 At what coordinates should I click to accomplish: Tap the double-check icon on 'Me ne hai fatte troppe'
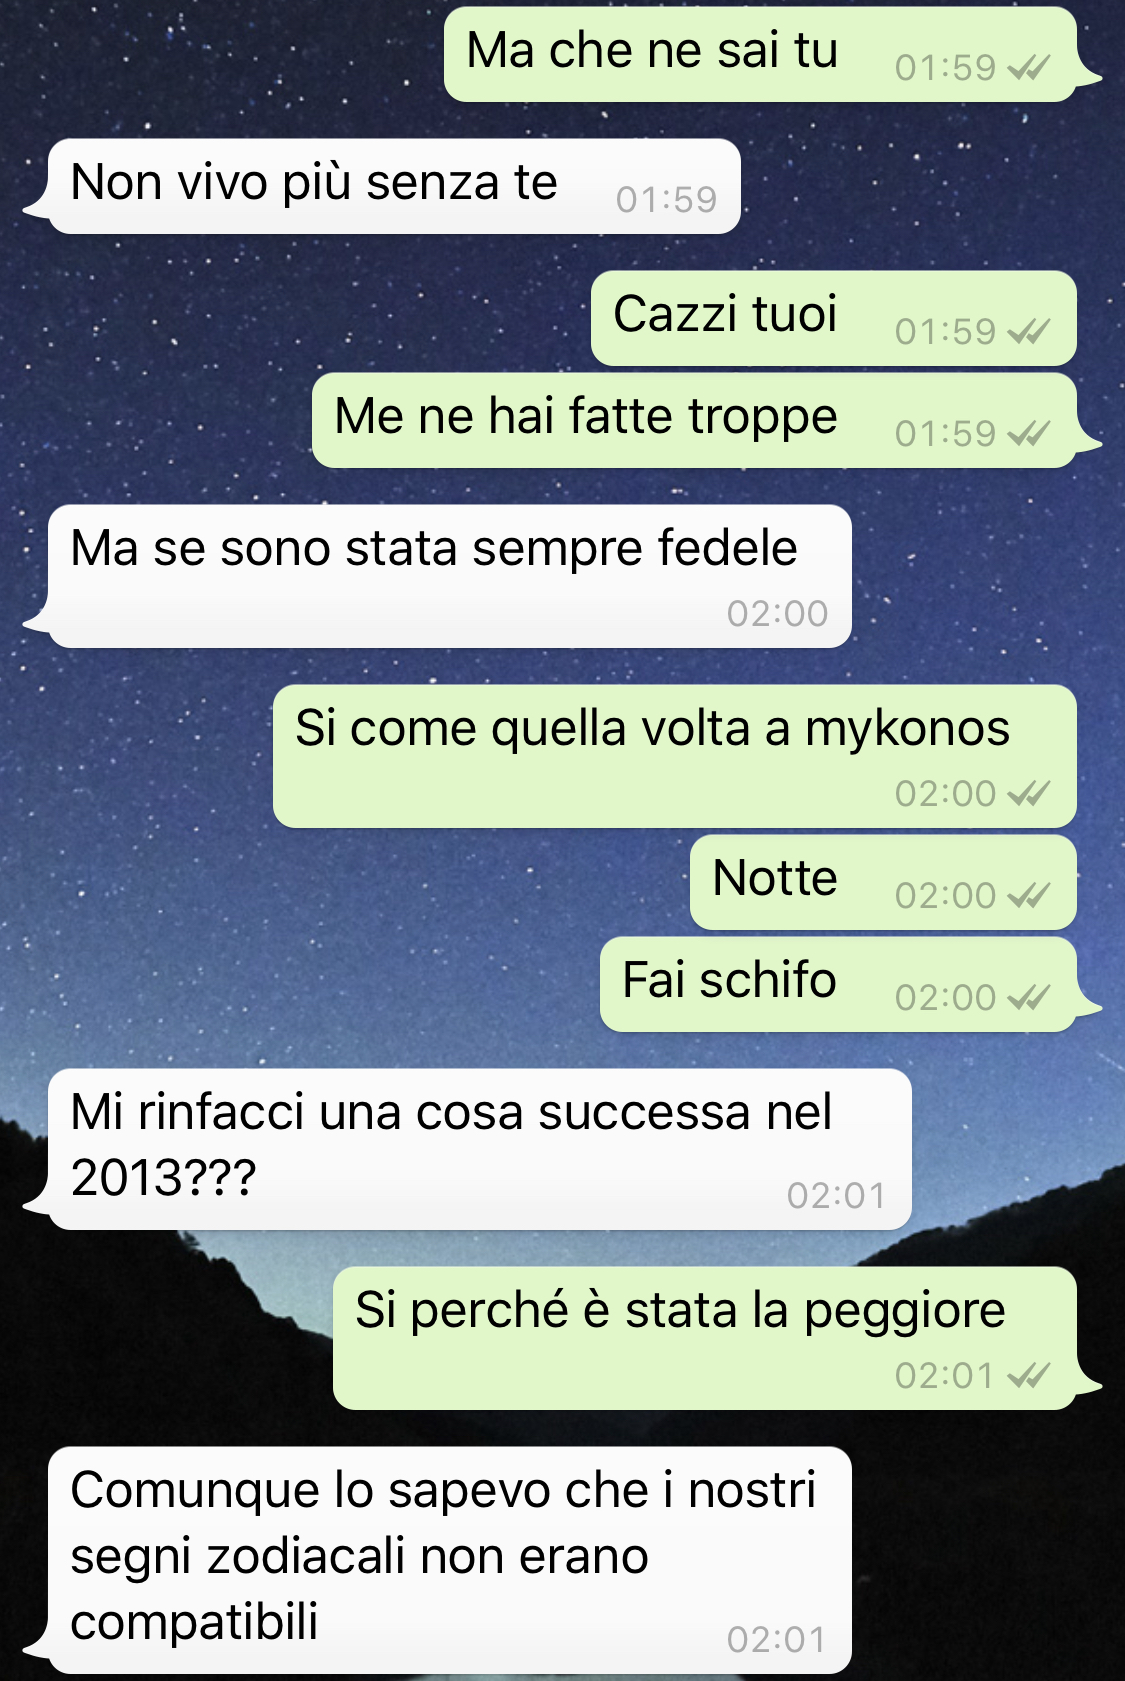tap(1029, 434)
